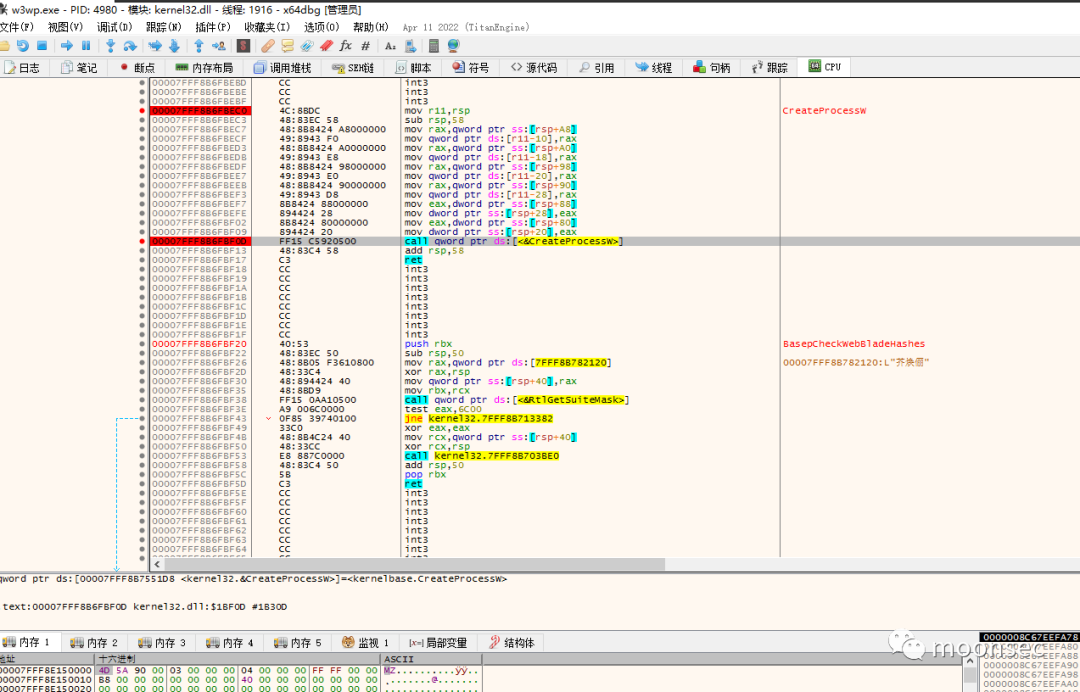Open the hash (#) toolbar icon
1080x692 pixels.
(x=365, y=46)
